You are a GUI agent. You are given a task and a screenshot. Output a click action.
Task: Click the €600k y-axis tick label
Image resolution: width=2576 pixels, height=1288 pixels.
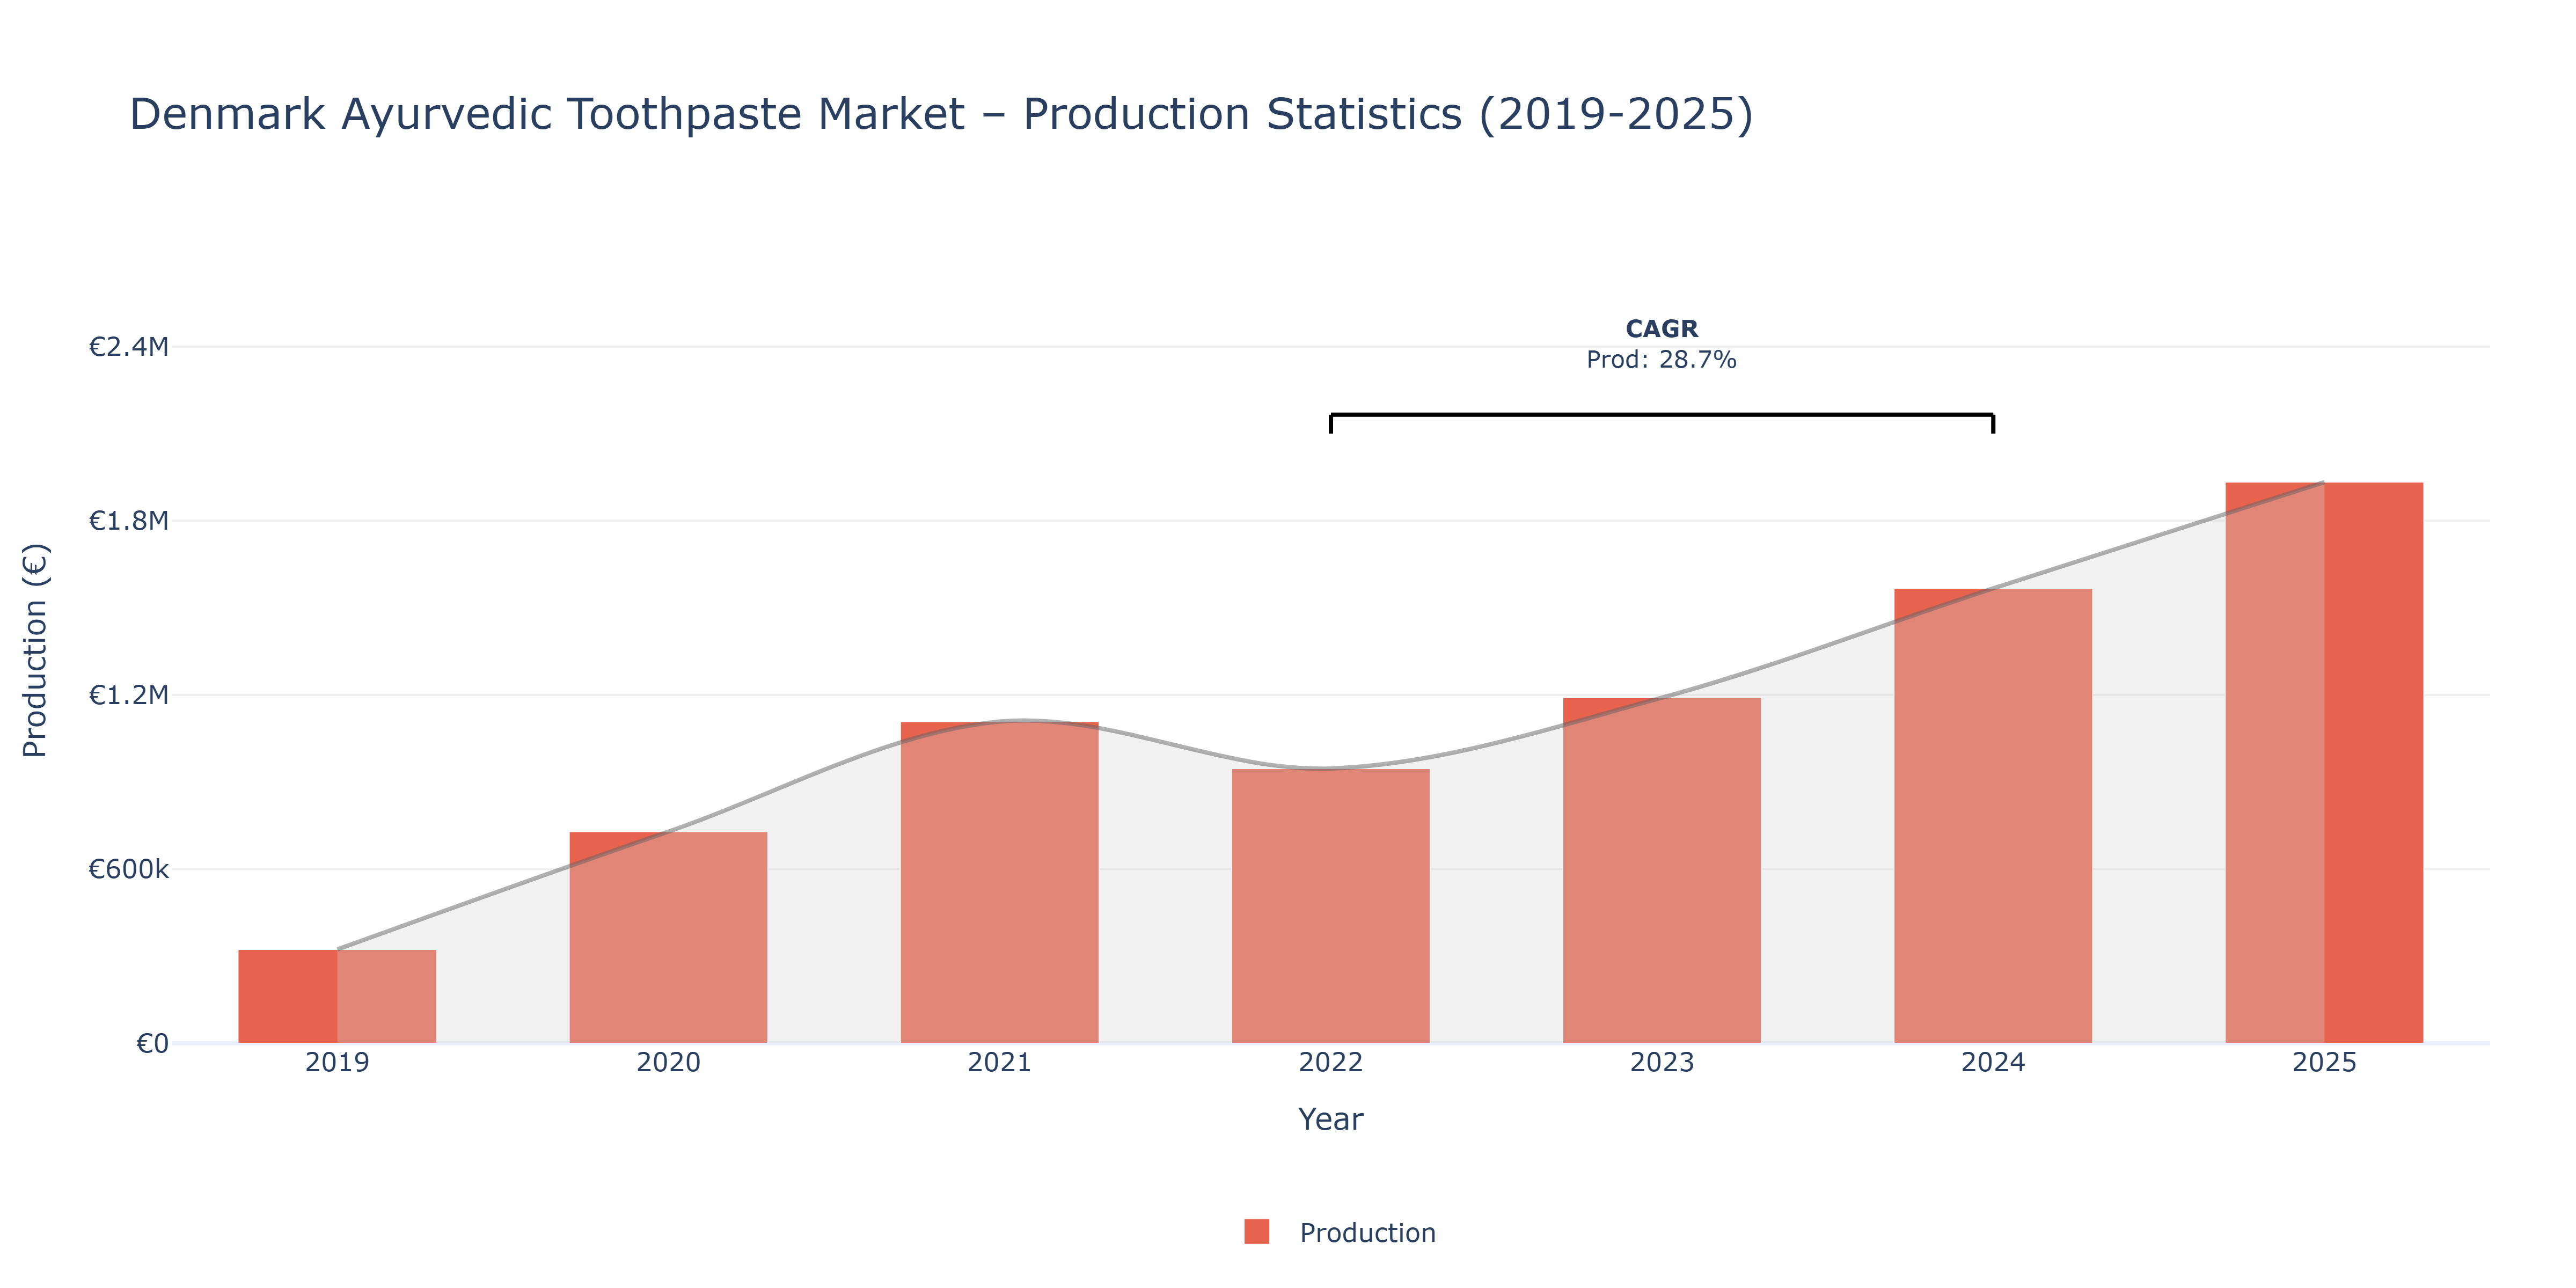tap(129, 869)
